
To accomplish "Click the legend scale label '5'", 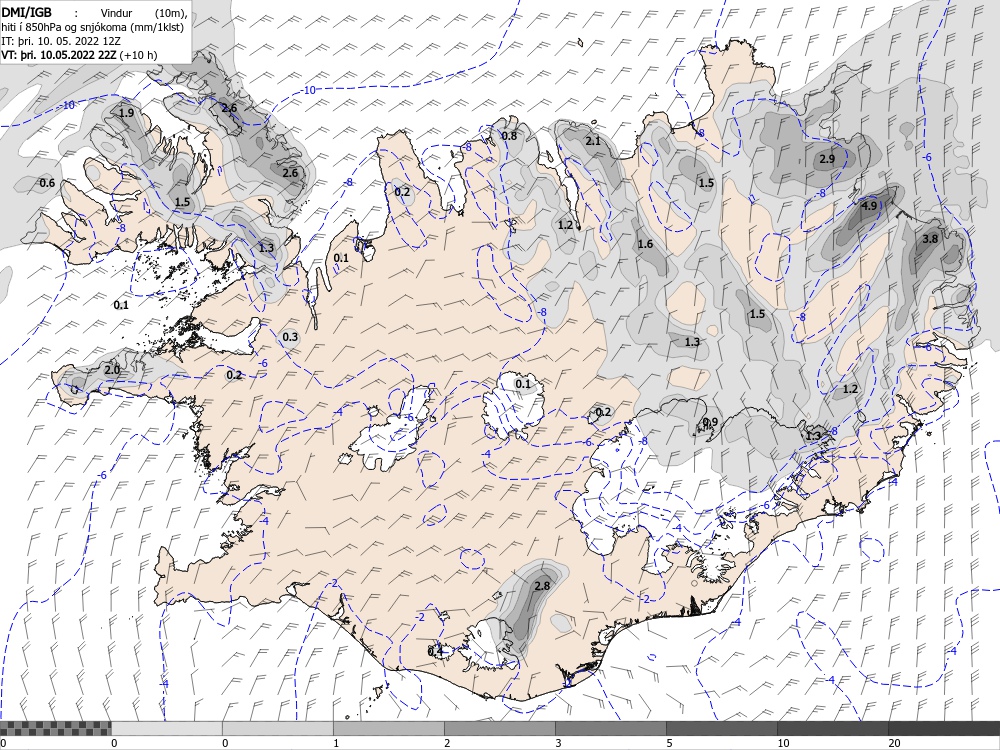I will 668,743.
